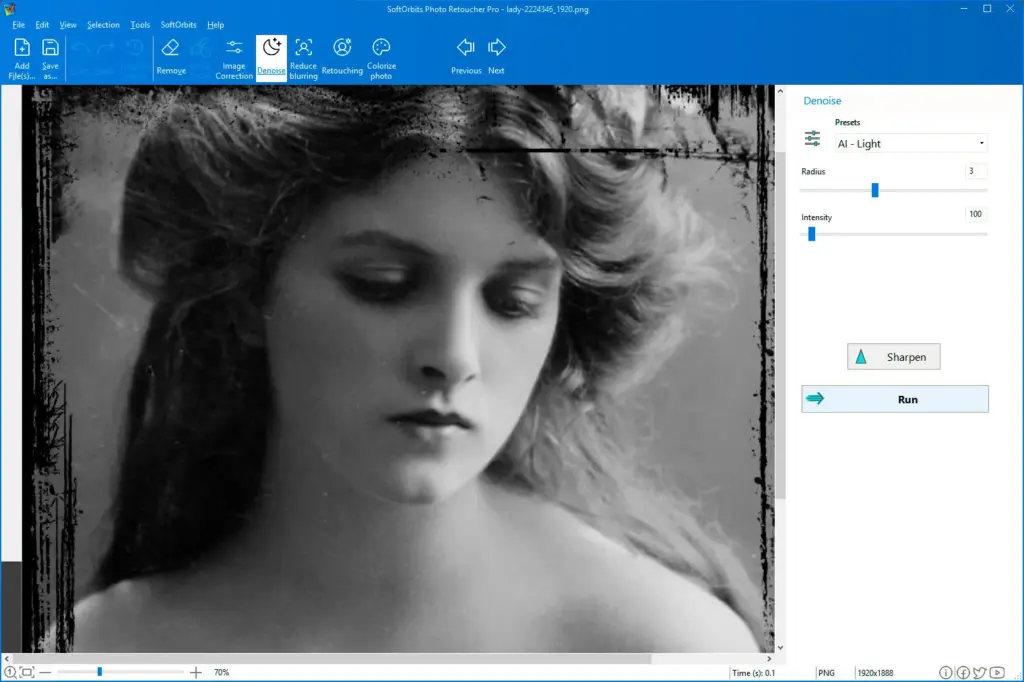Click the fit-to-window zoom icon
The width and height of the screenshot is (1024, 682).
coord(26,672)
